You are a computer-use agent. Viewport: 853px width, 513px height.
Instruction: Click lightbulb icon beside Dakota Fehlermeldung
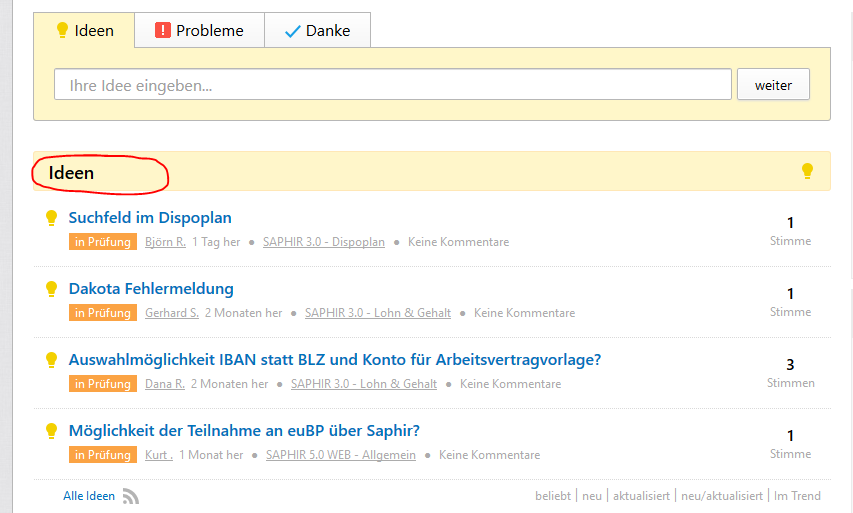(x=52, y=289)
